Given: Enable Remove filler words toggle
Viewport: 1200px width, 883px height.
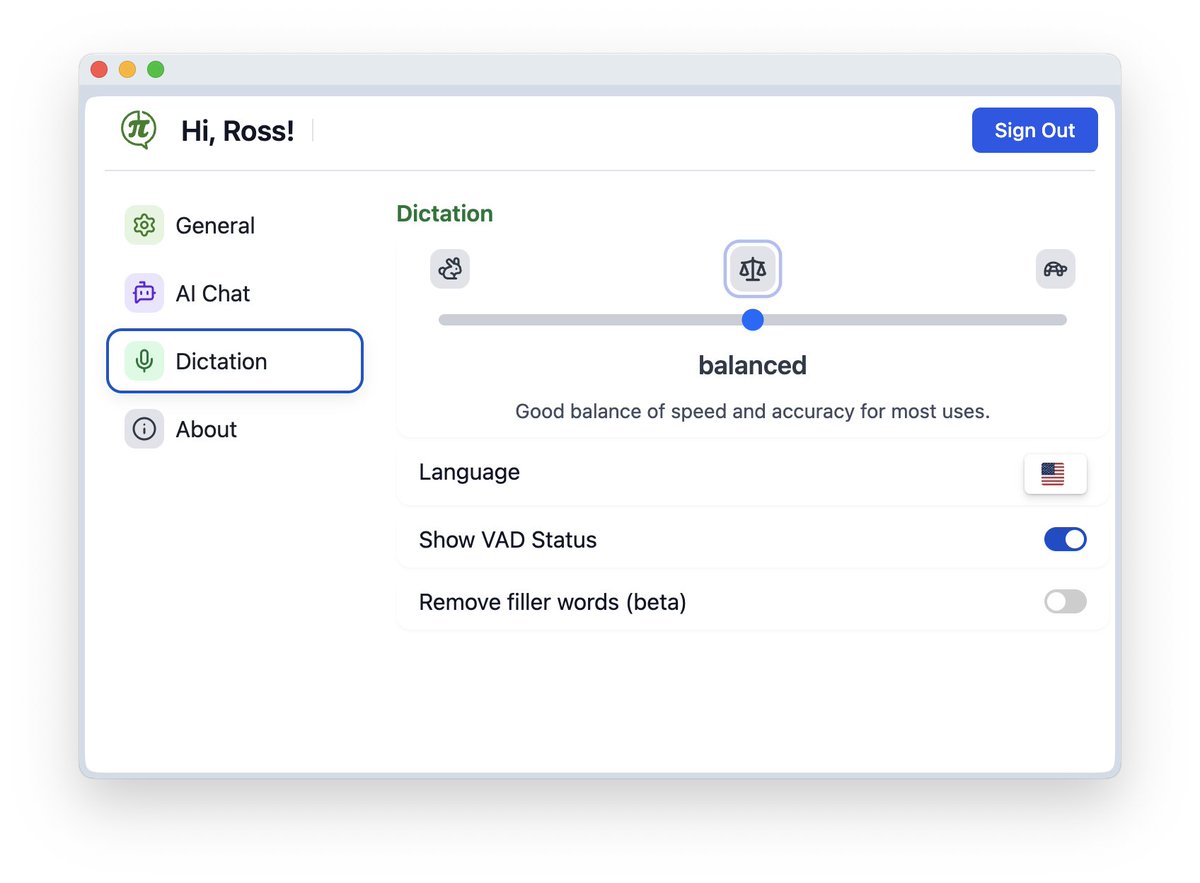Looking at the screenshot, I should [1065, 602].
